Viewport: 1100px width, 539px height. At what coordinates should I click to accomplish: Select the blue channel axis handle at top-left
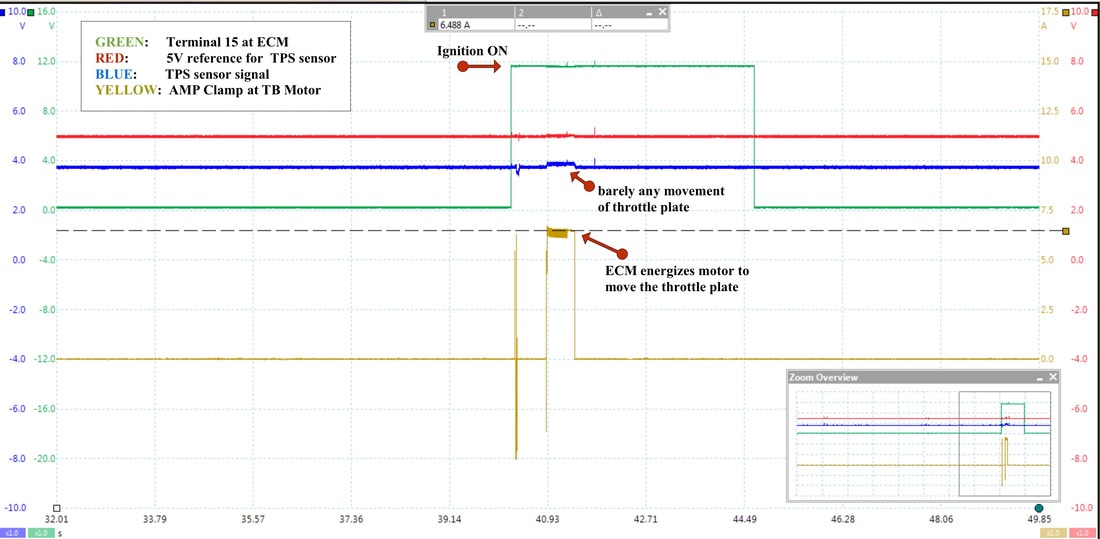3,12
